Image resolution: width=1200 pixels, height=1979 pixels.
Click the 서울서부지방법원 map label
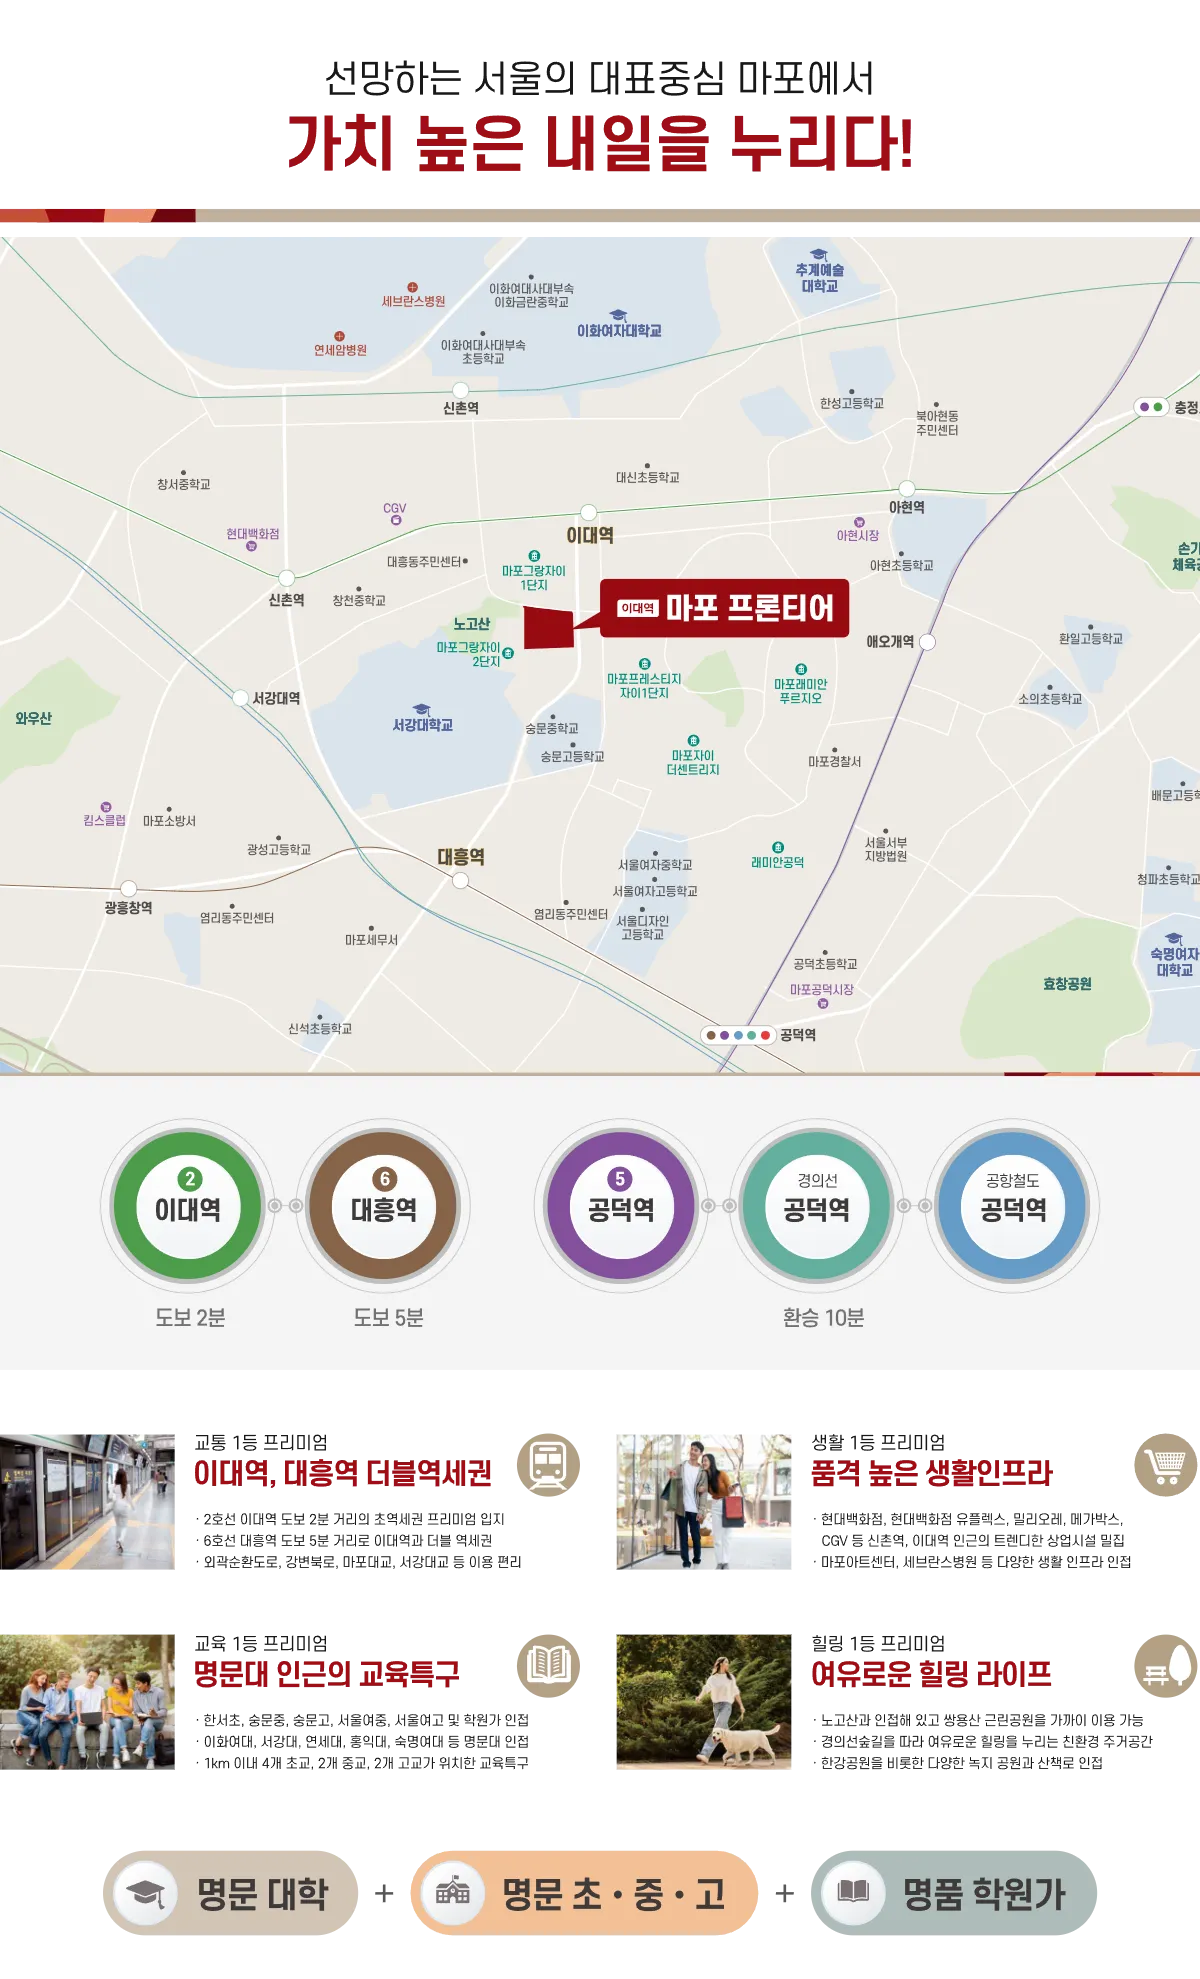click(886, 849)
